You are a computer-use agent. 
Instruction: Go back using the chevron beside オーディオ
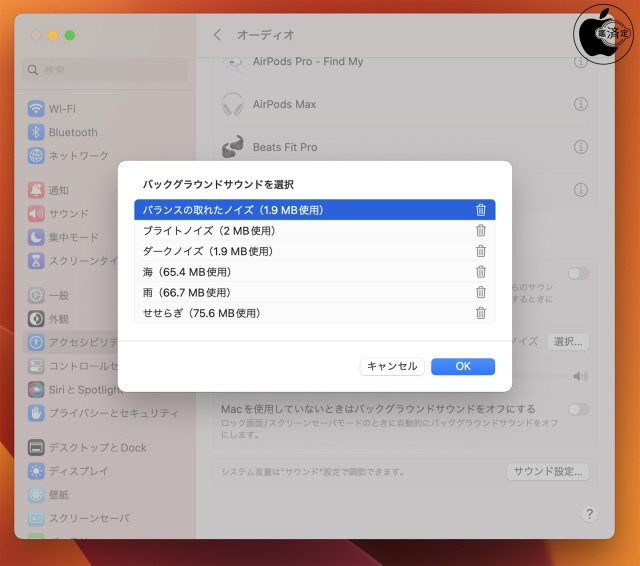click(218, 35)
